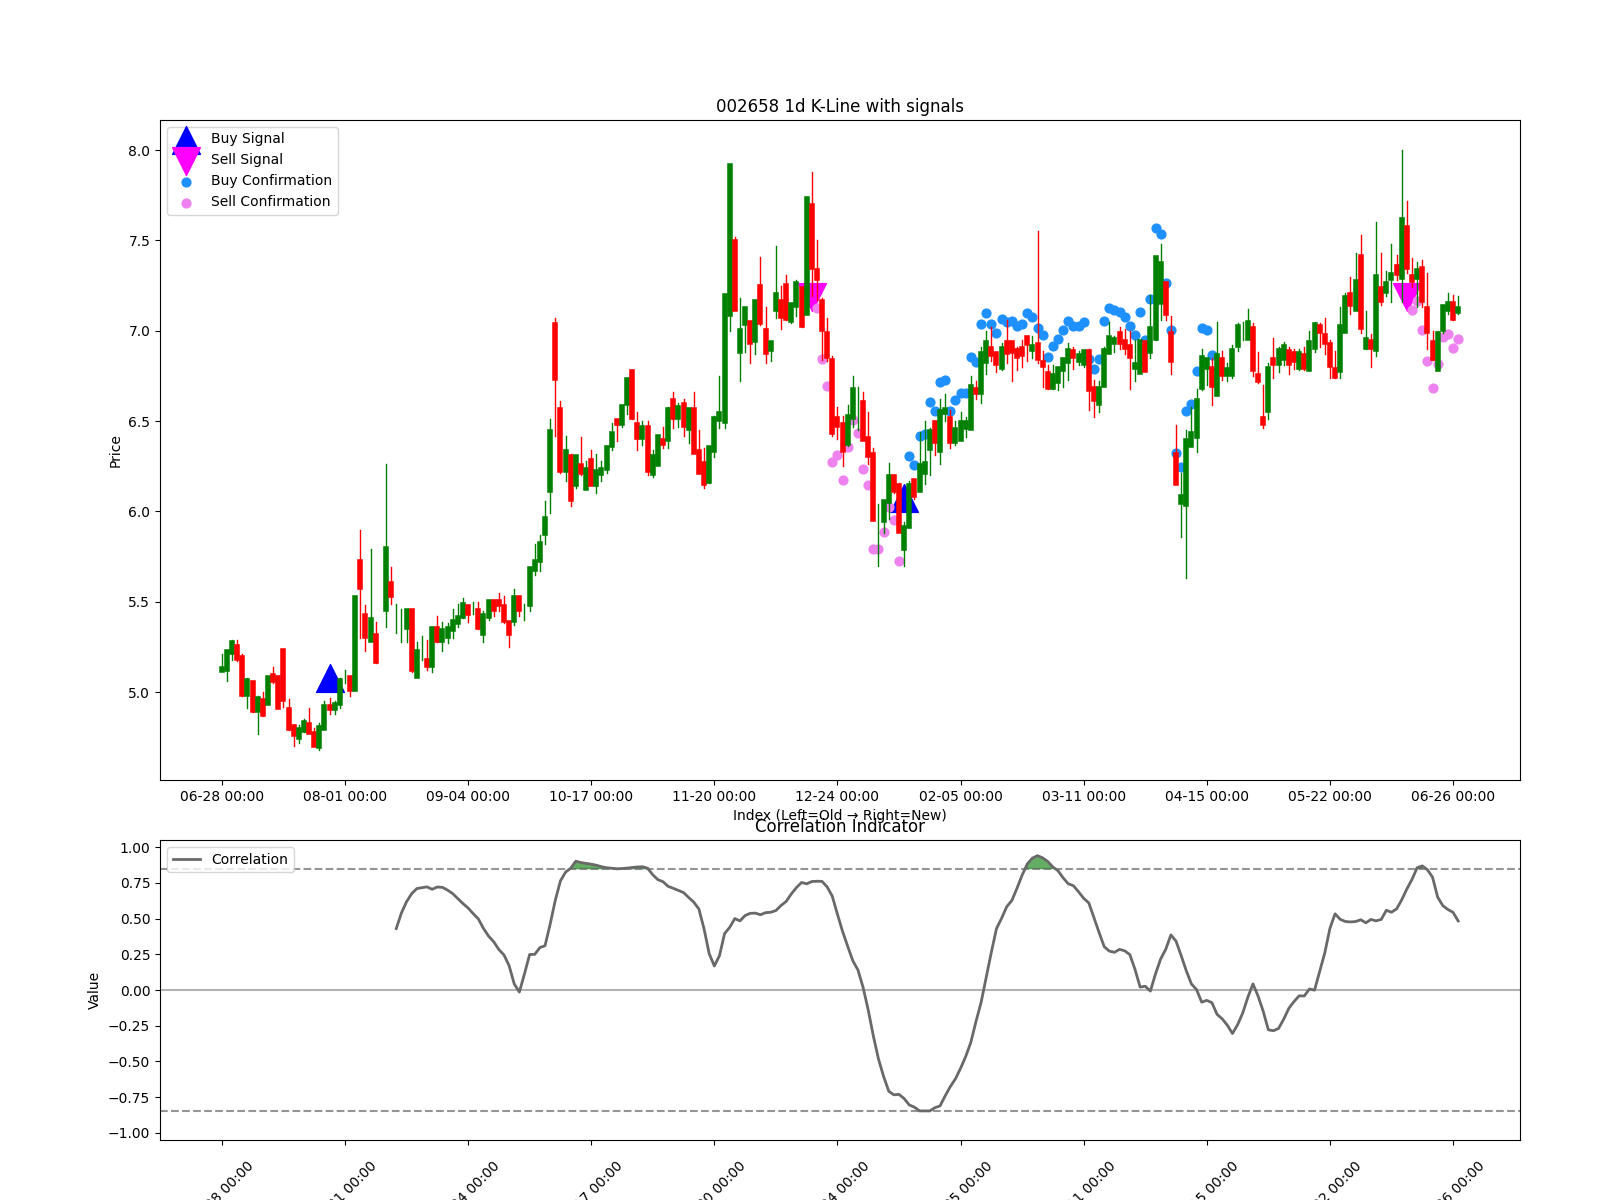Viewport: 1600px width, 1200px height.
Task: Click the 8.0 price tick label
Action: 138,151
